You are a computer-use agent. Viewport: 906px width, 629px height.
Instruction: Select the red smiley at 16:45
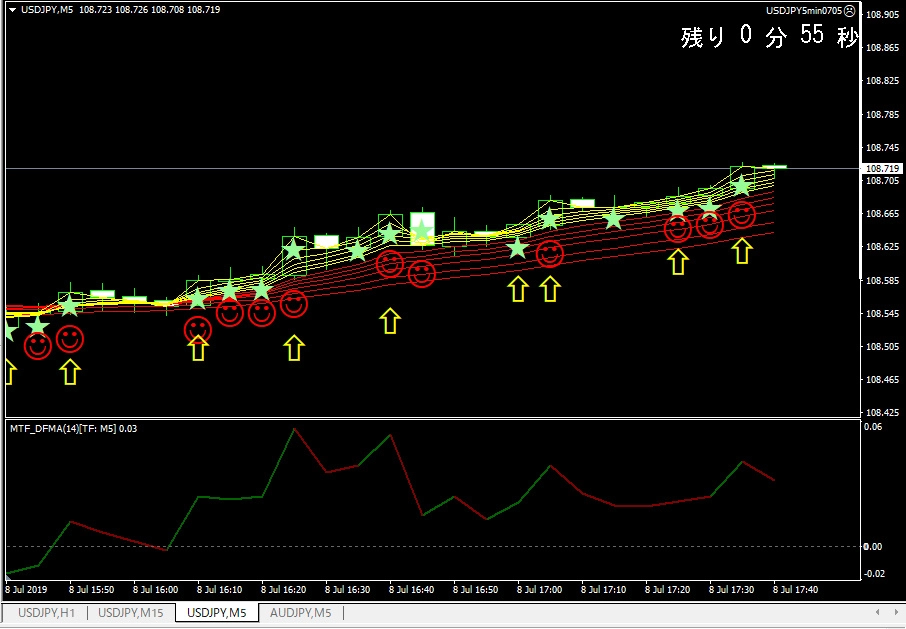point(421,274)
